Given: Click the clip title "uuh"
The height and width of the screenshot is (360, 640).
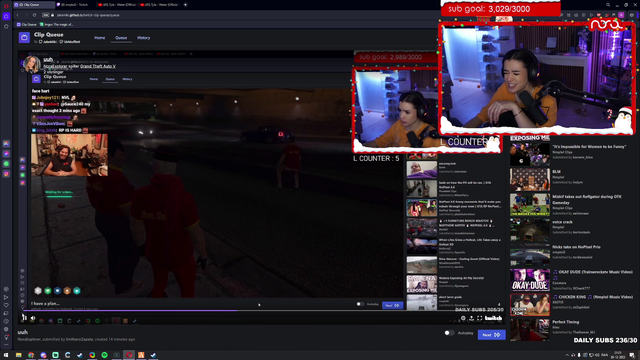Looking at the screenshot, I should click(22, 332).
